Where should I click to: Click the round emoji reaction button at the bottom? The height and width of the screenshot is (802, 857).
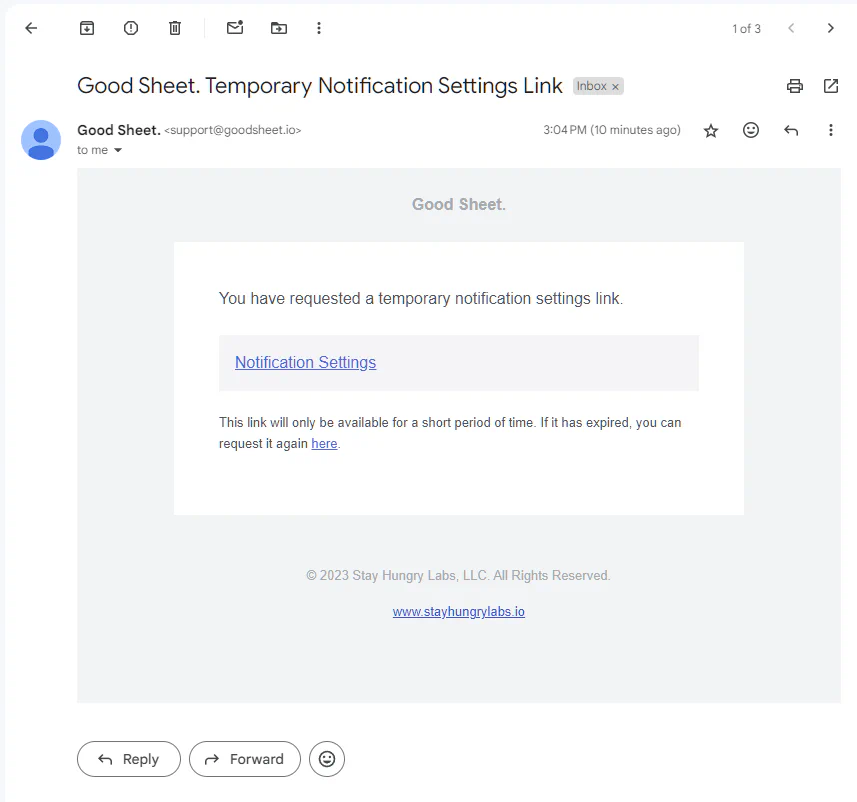click(327, 759)
